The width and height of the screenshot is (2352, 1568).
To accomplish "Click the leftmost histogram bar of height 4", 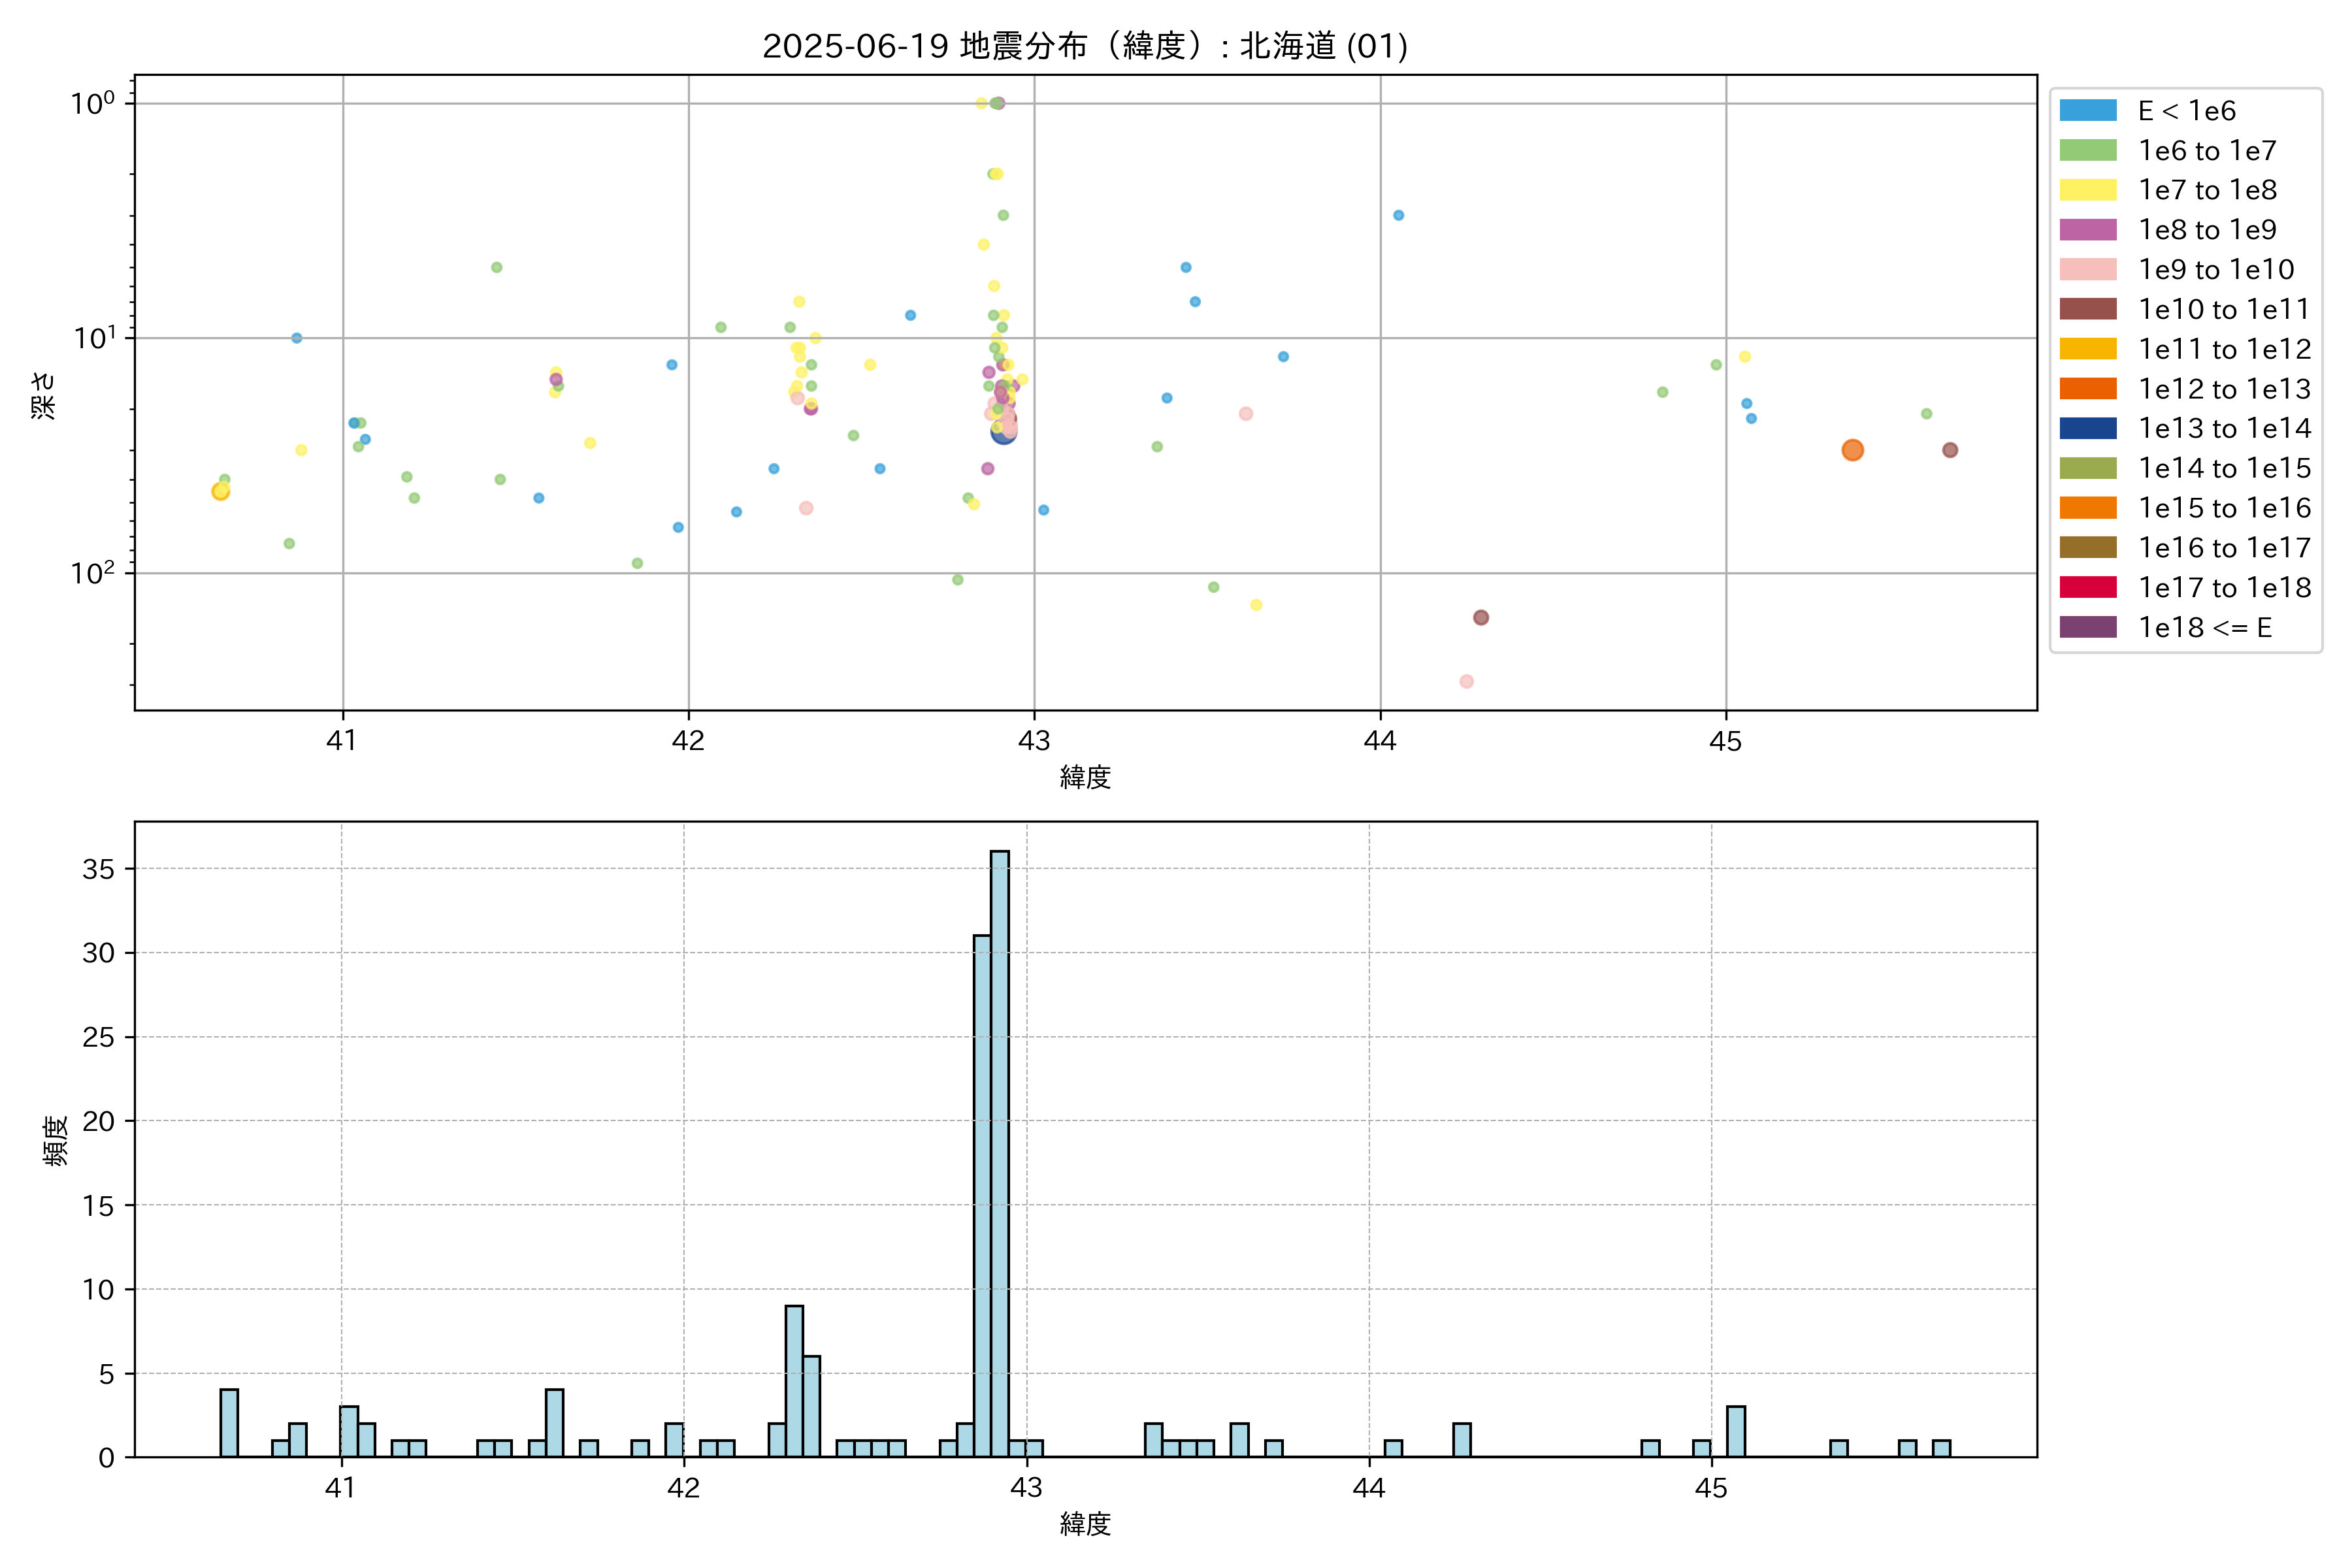I will (229, 1422).
